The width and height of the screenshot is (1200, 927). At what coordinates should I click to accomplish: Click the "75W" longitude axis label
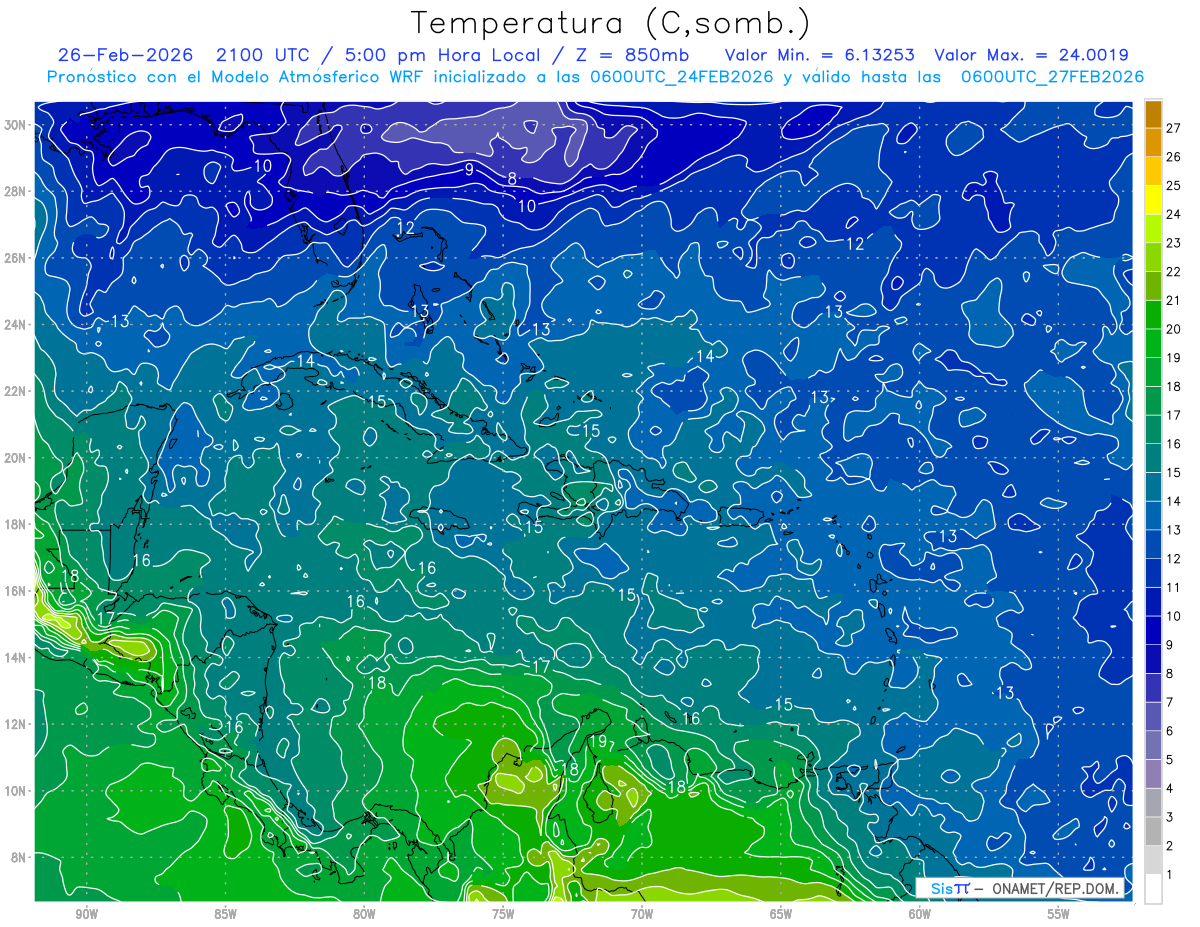click(x=503, y=915)
